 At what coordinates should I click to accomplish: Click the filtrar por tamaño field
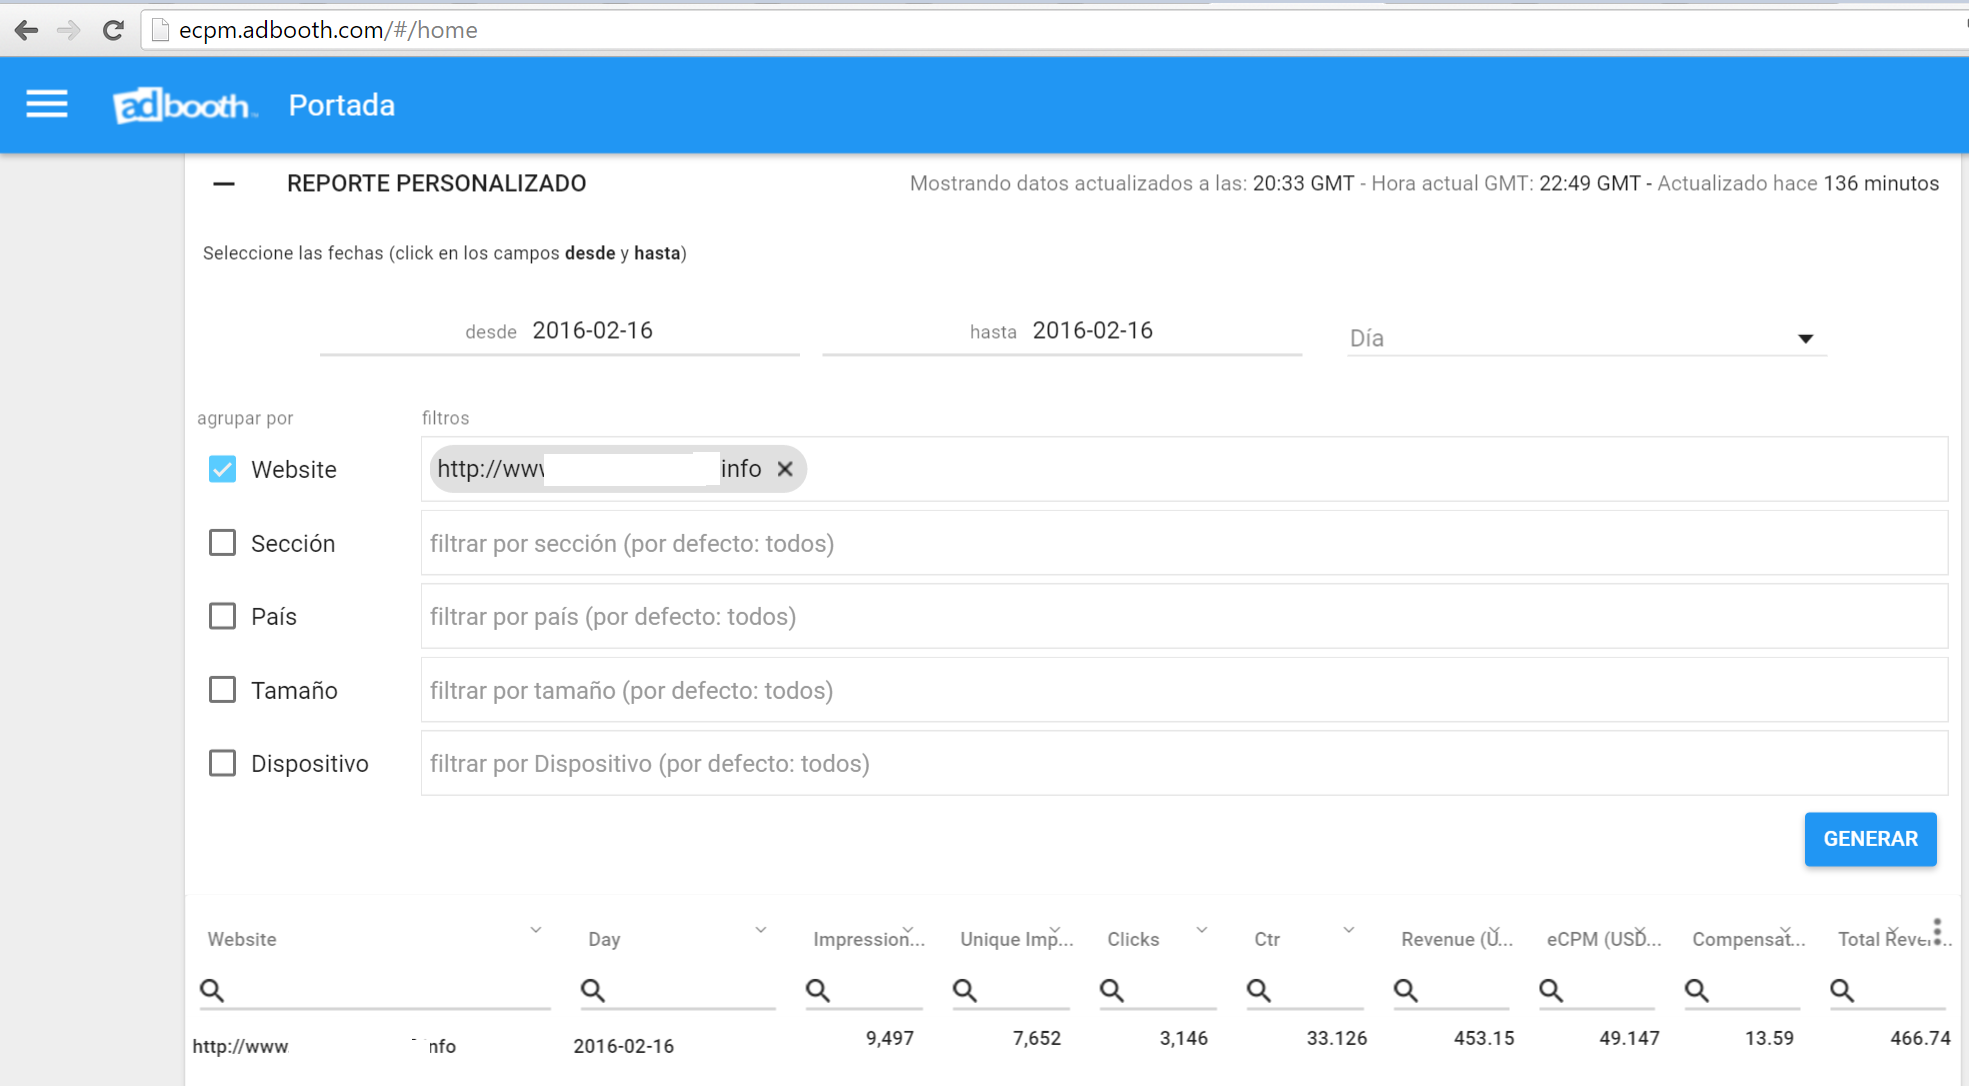click(1184, 690)
